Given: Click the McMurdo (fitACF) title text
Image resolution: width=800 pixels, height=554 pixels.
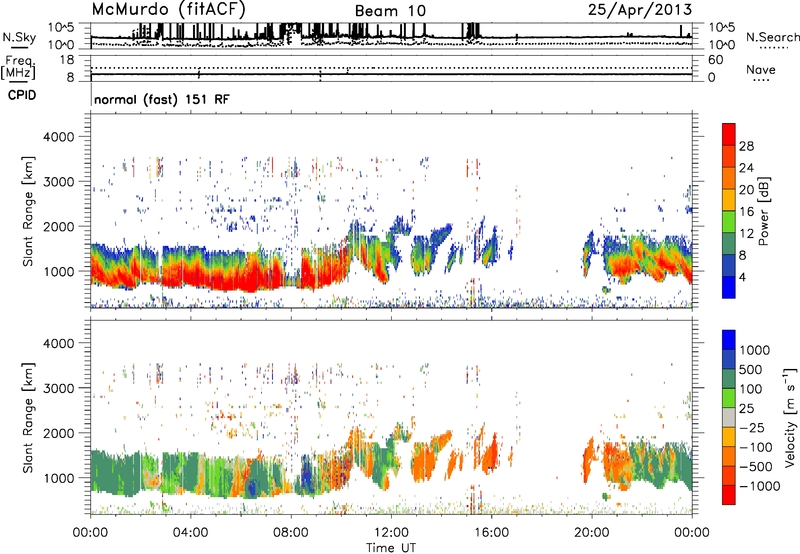Looking at the screenshot, I should coord(168,10).
